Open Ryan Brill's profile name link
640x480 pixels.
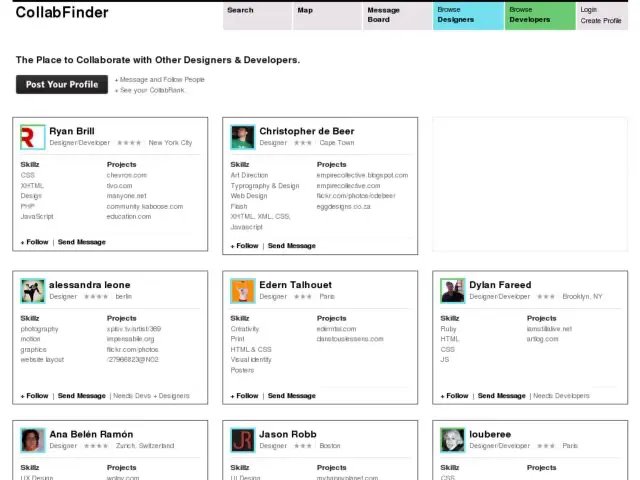pos(72,131)
